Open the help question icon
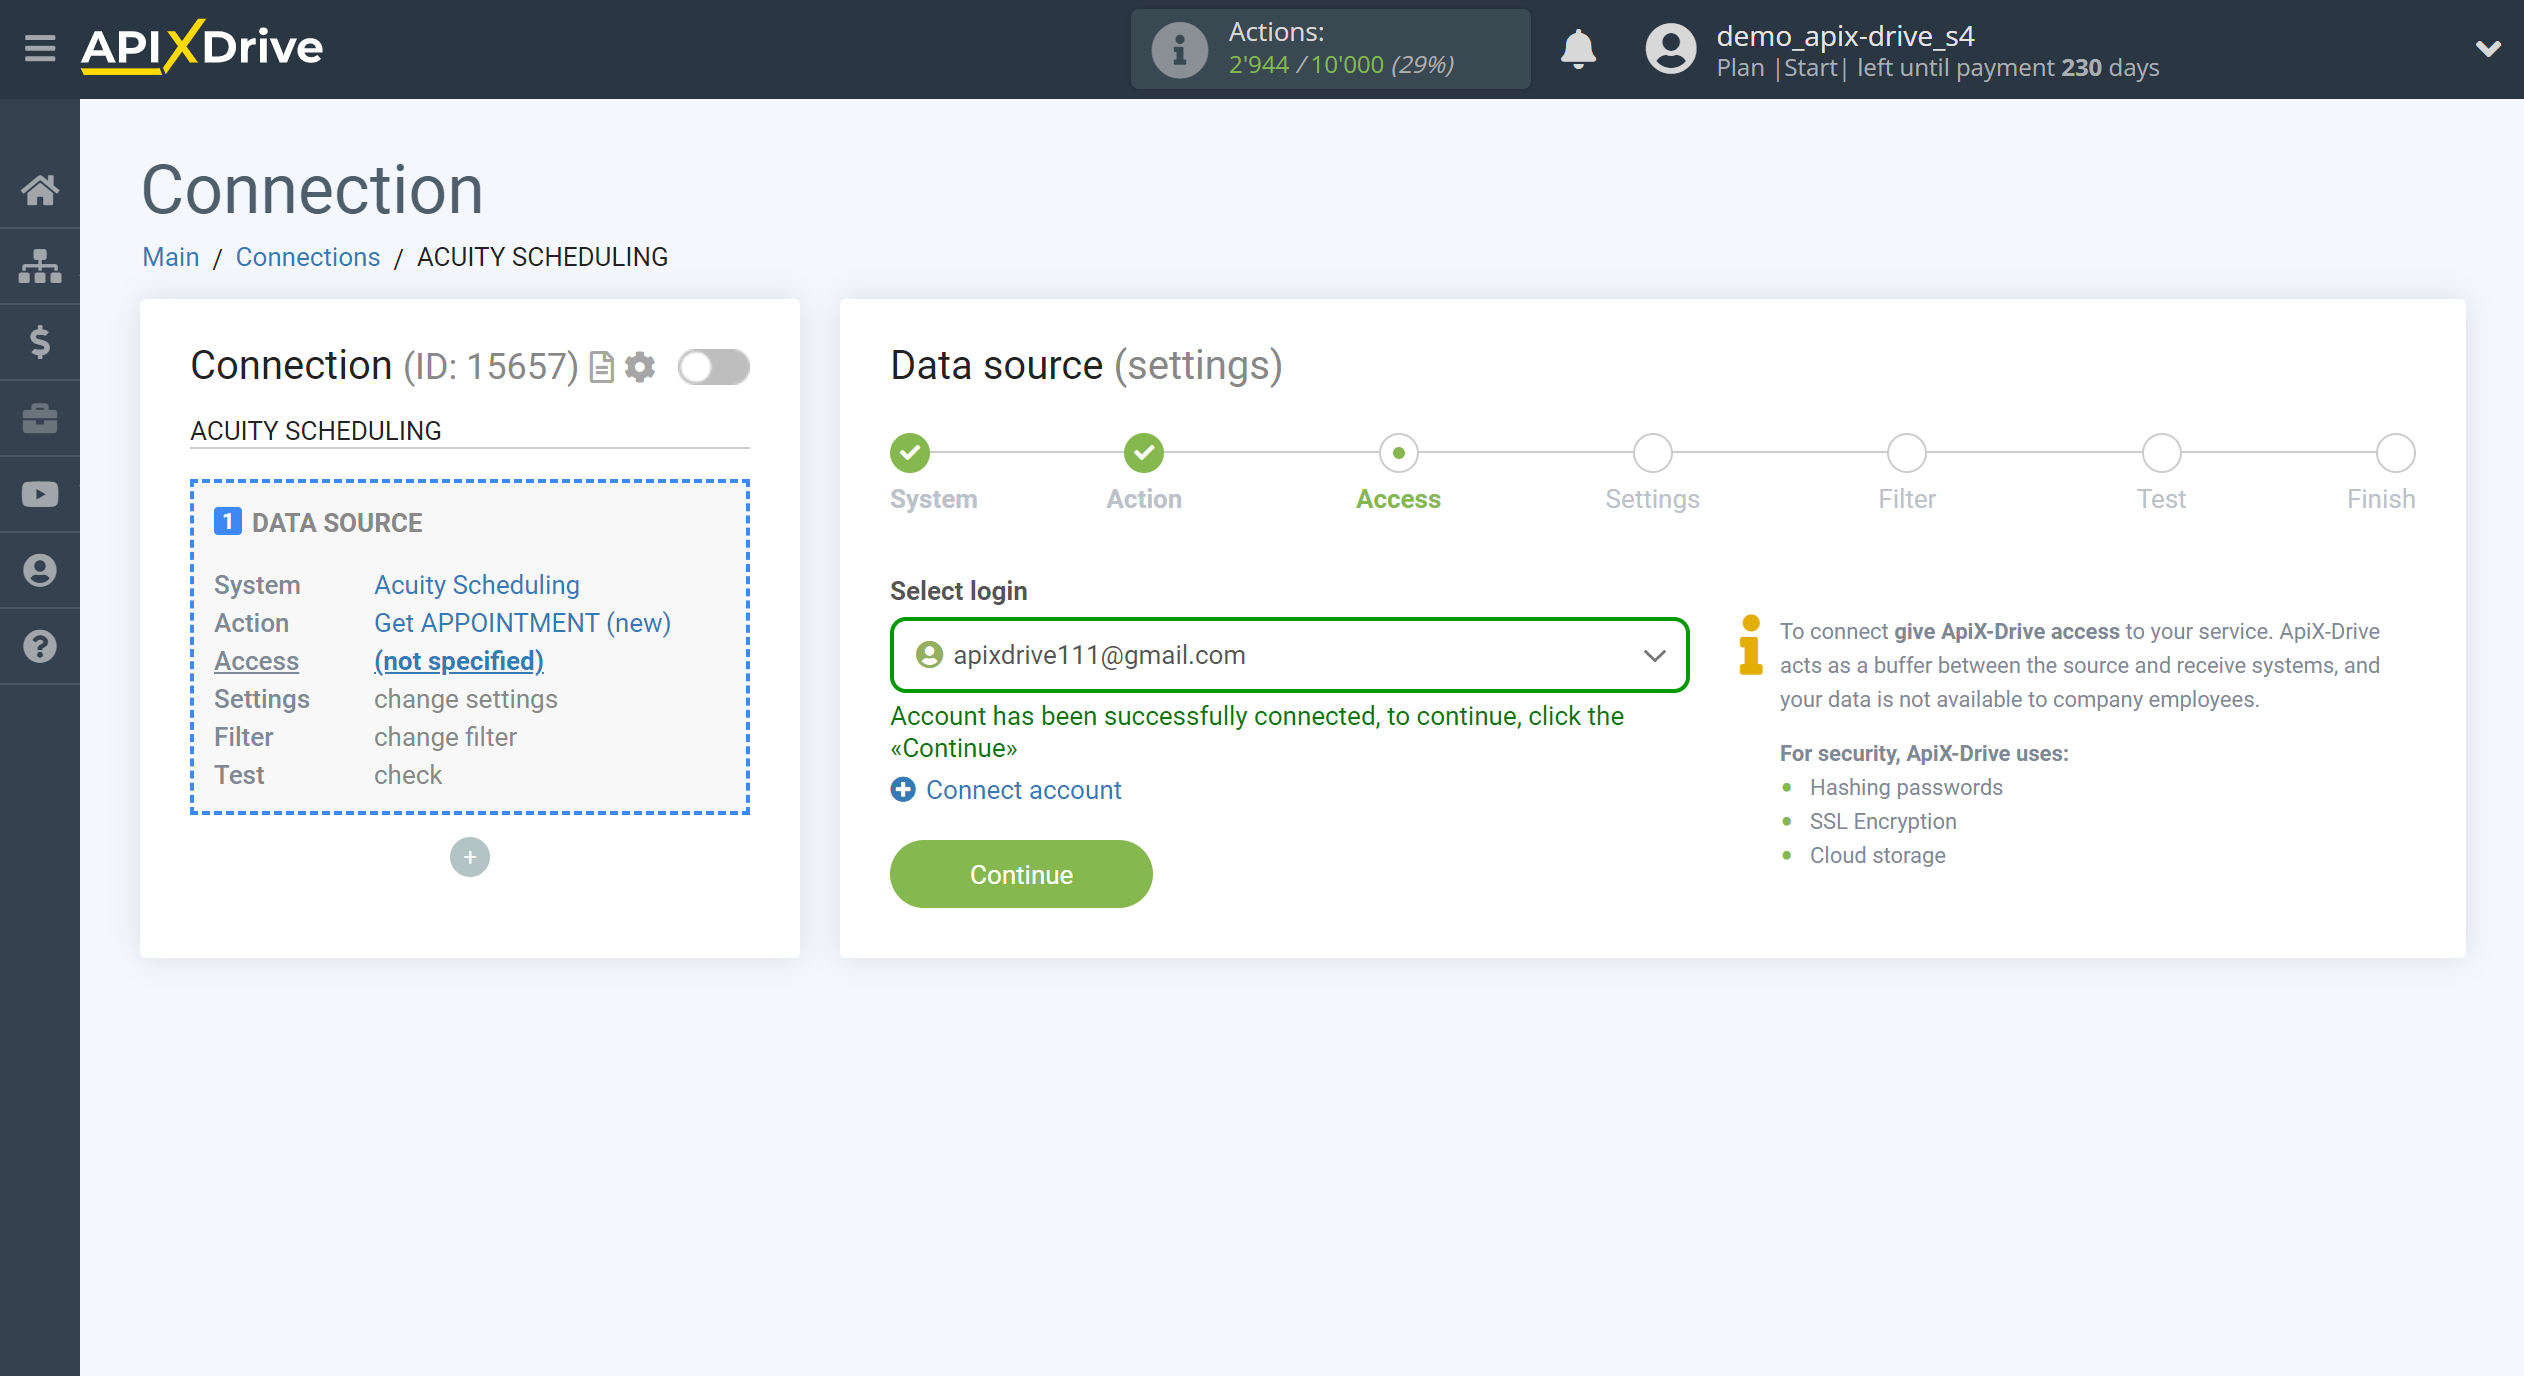 tap(40, 646)
